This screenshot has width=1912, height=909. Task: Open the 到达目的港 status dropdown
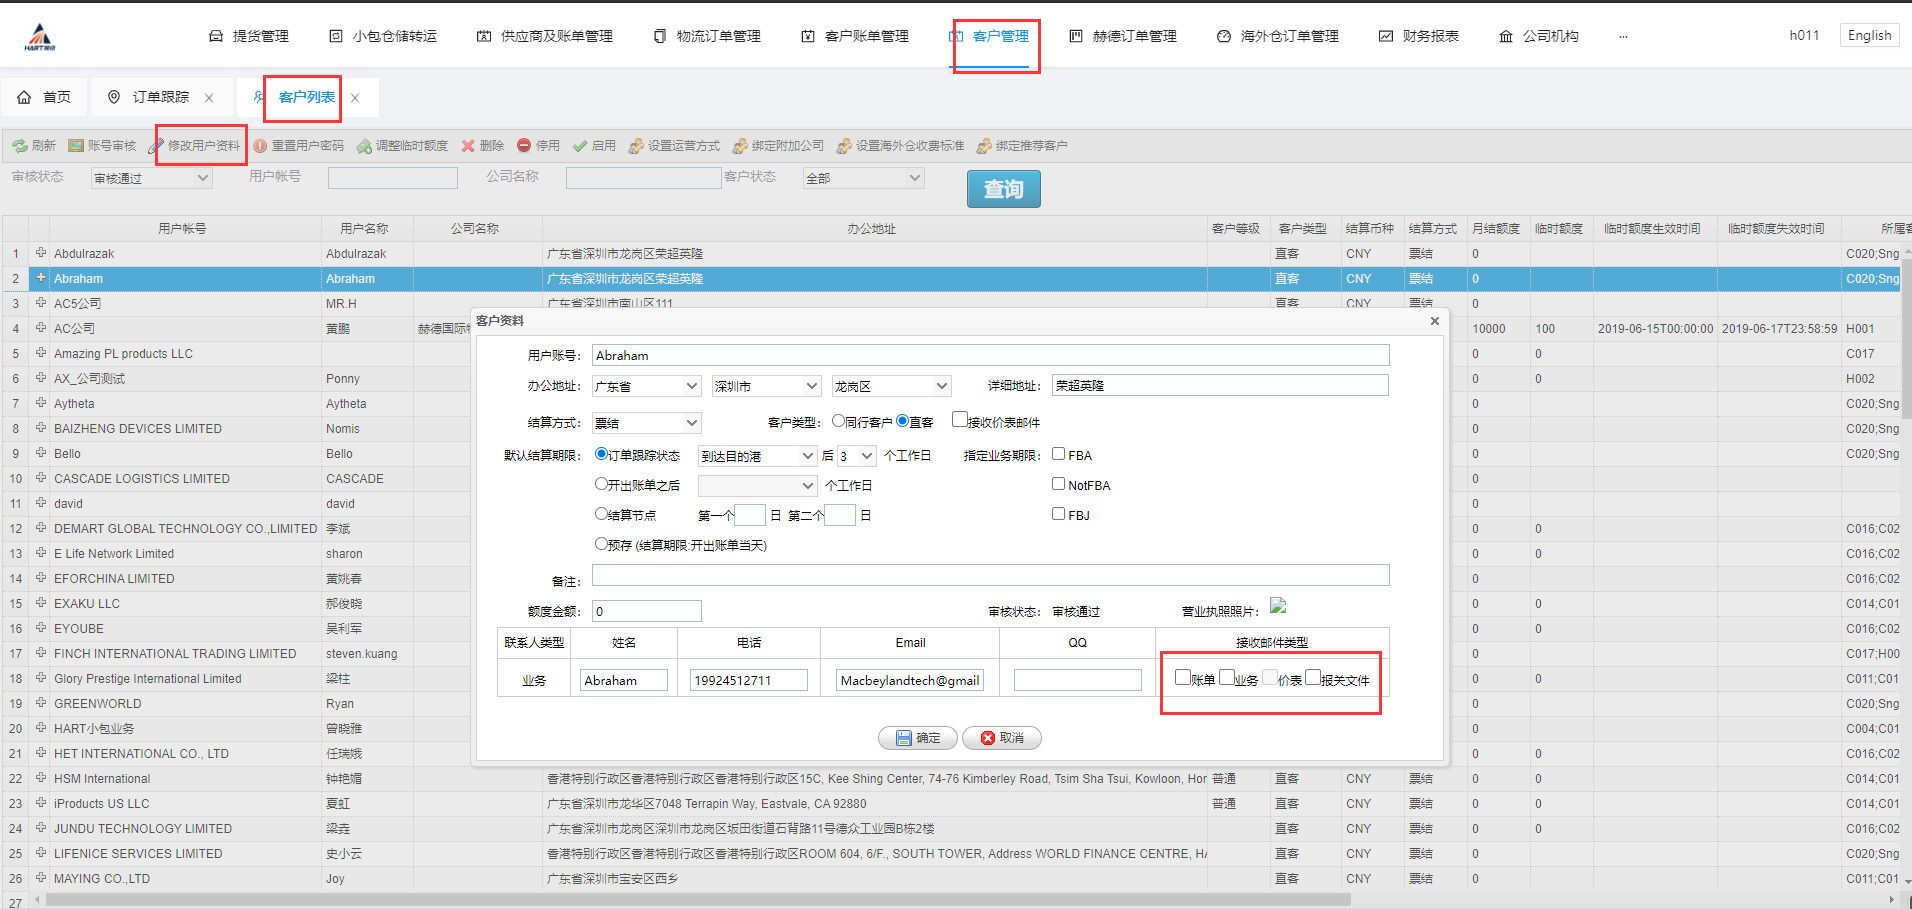tap(757, 456)
